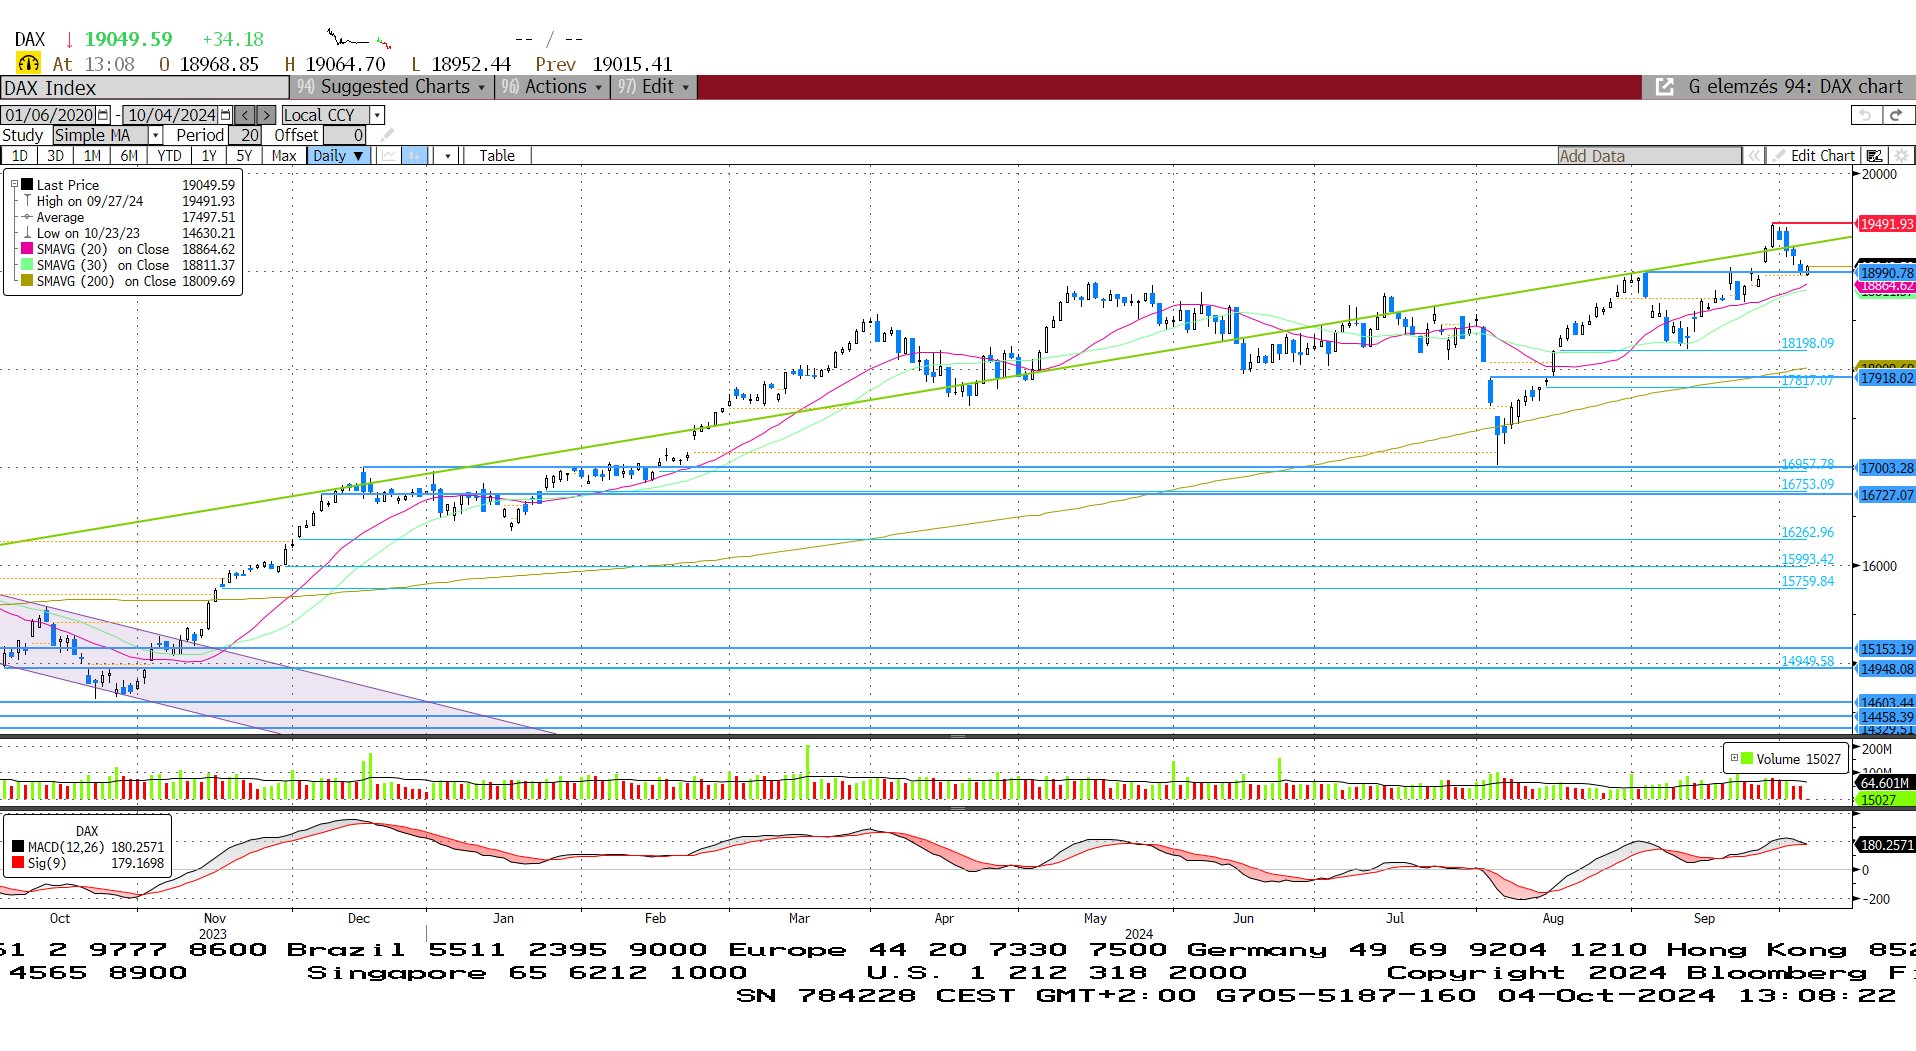Expand the Local CCY currency dropdown
Viewport: 1916px width, 1051px height.
point(377,115)
